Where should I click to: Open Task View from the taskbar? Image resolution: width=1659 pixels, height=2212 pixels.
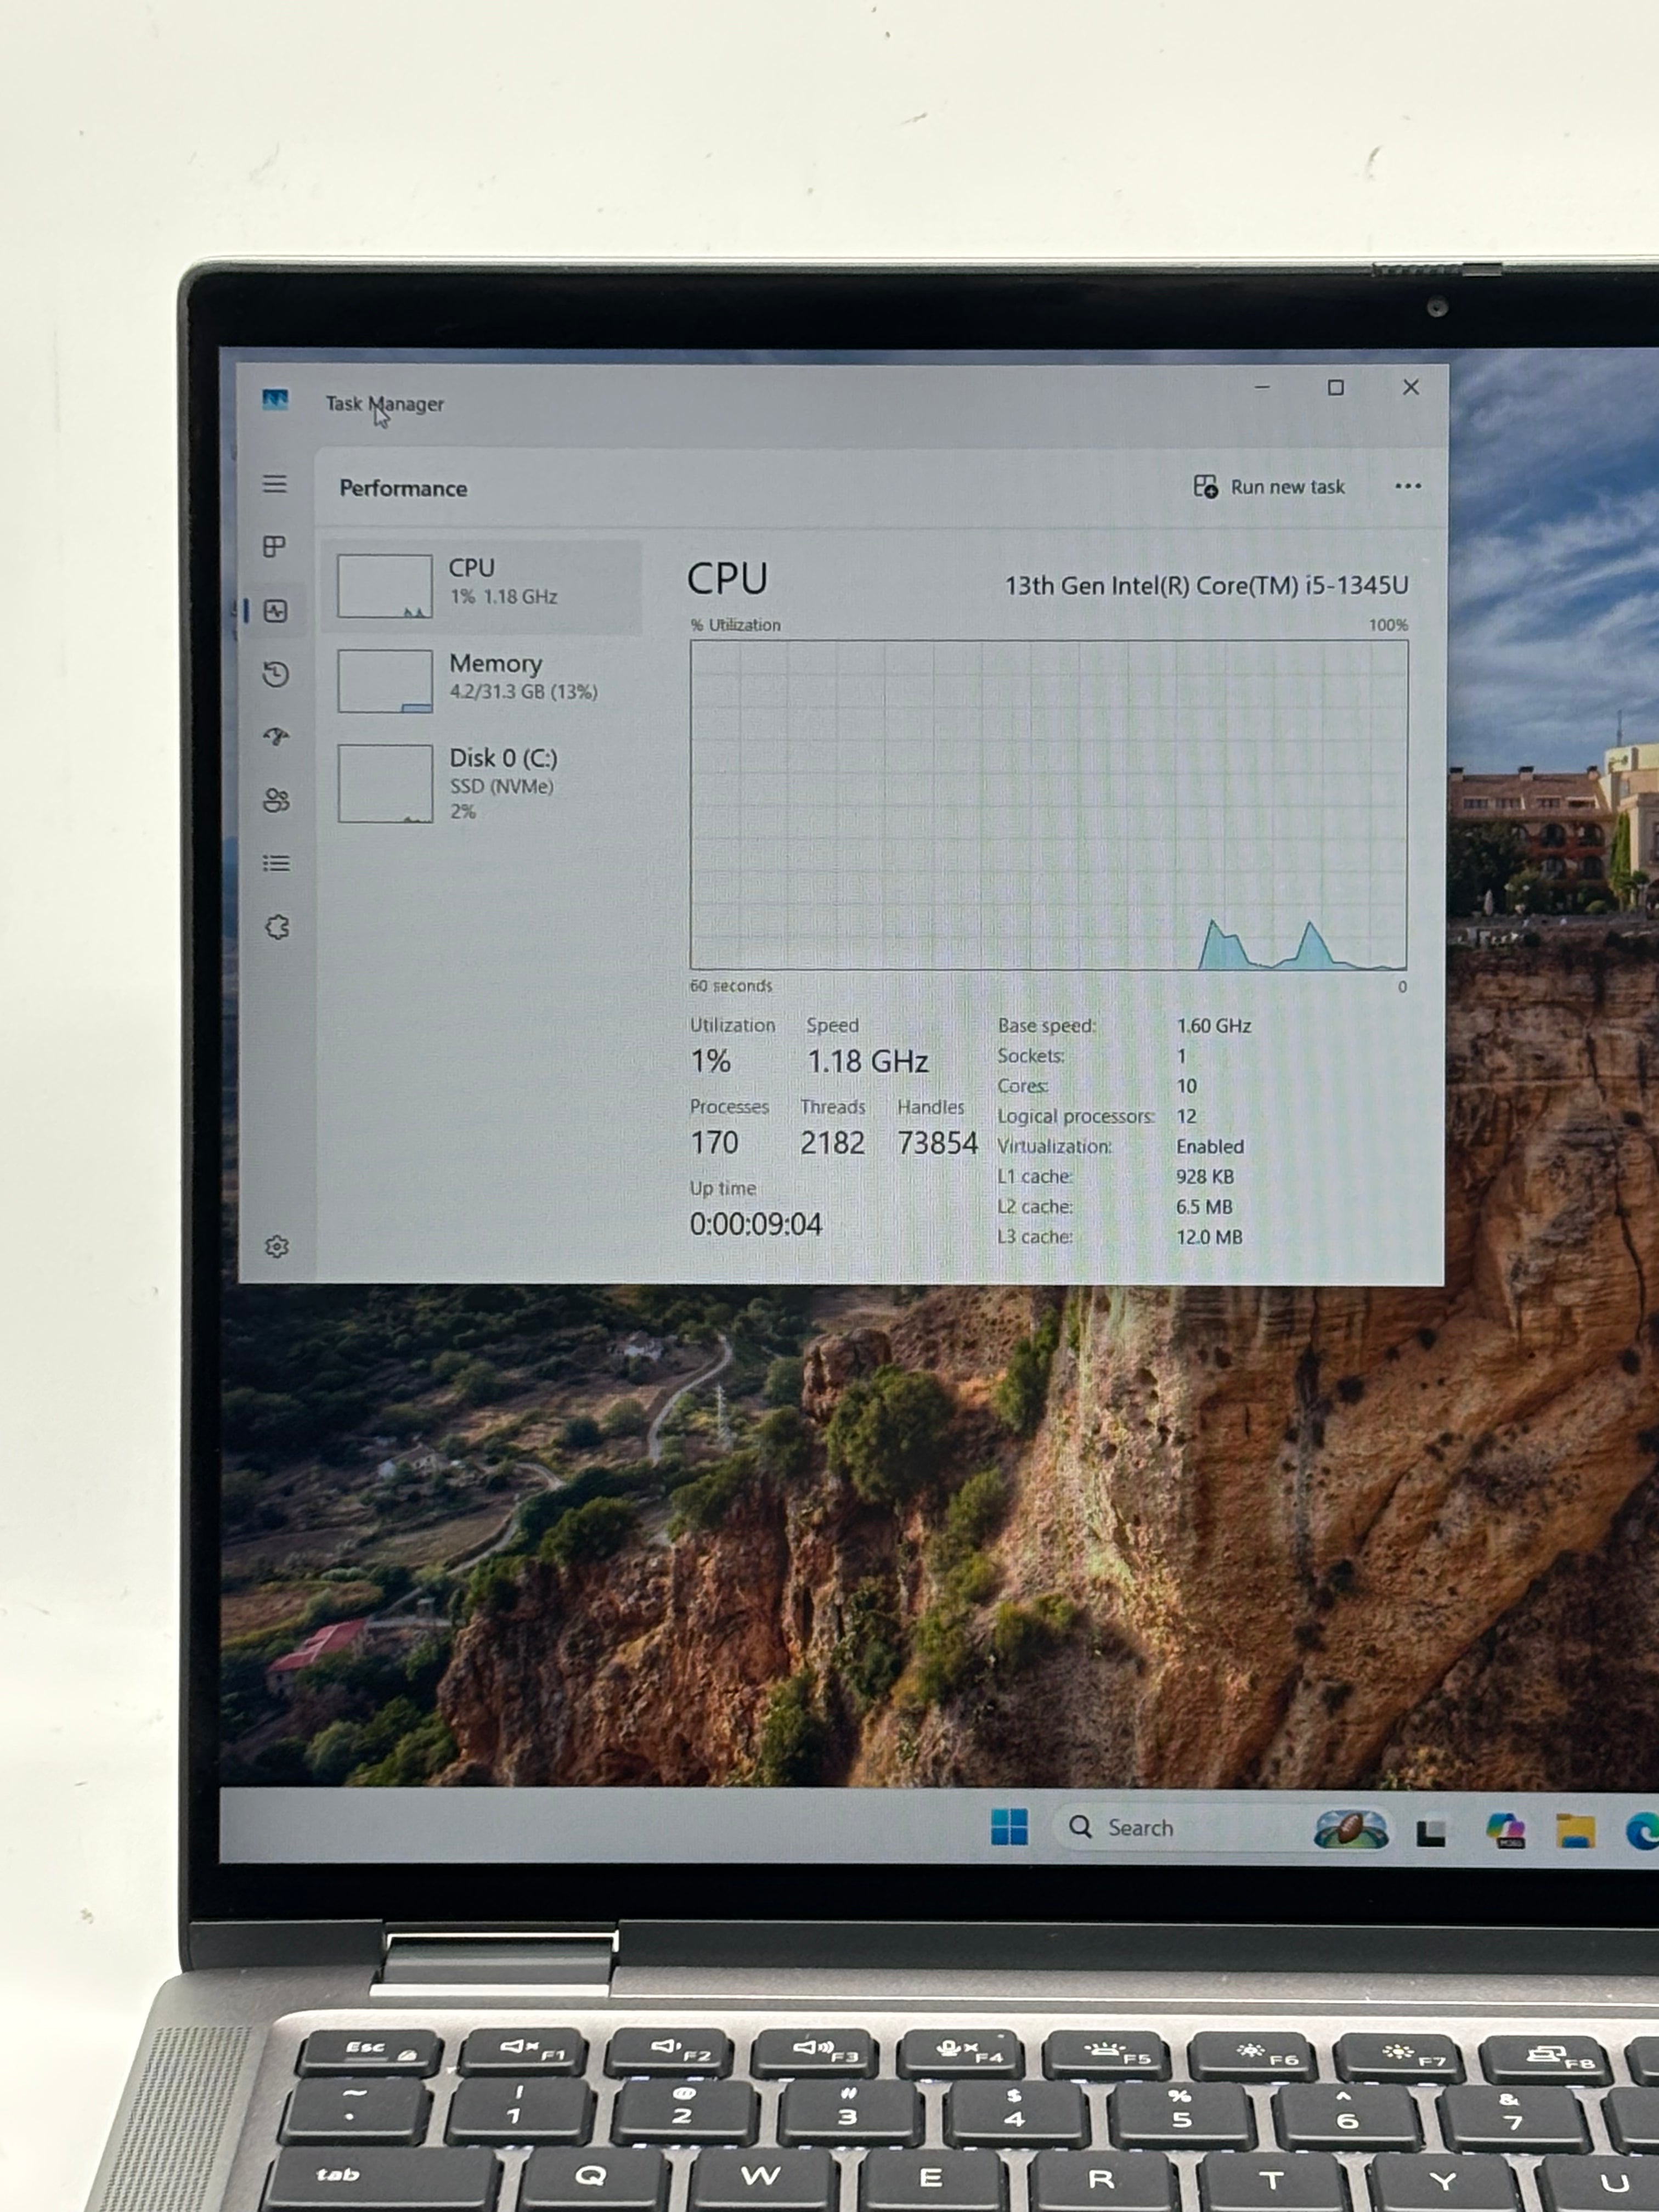(1431, 1832)
